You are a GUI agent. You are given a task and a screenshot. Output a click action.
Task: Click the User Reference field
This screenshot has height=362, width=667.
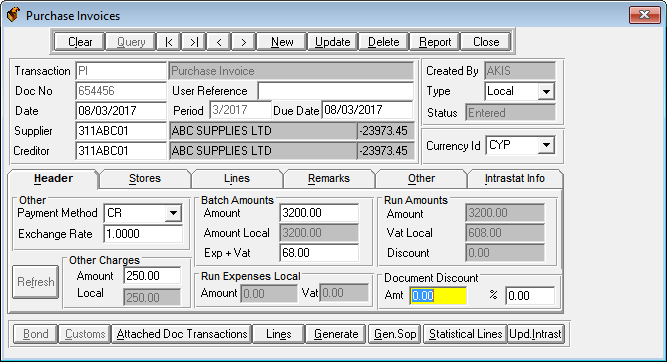[x=335, y=91]
